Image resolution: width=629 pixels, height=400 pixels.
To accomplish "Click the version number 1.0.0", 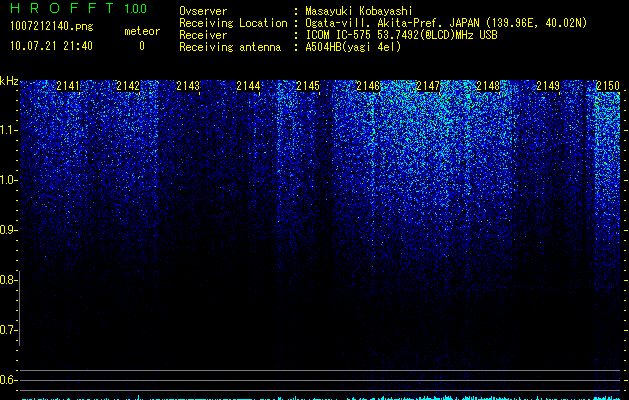I will click(x=136, y=9).
